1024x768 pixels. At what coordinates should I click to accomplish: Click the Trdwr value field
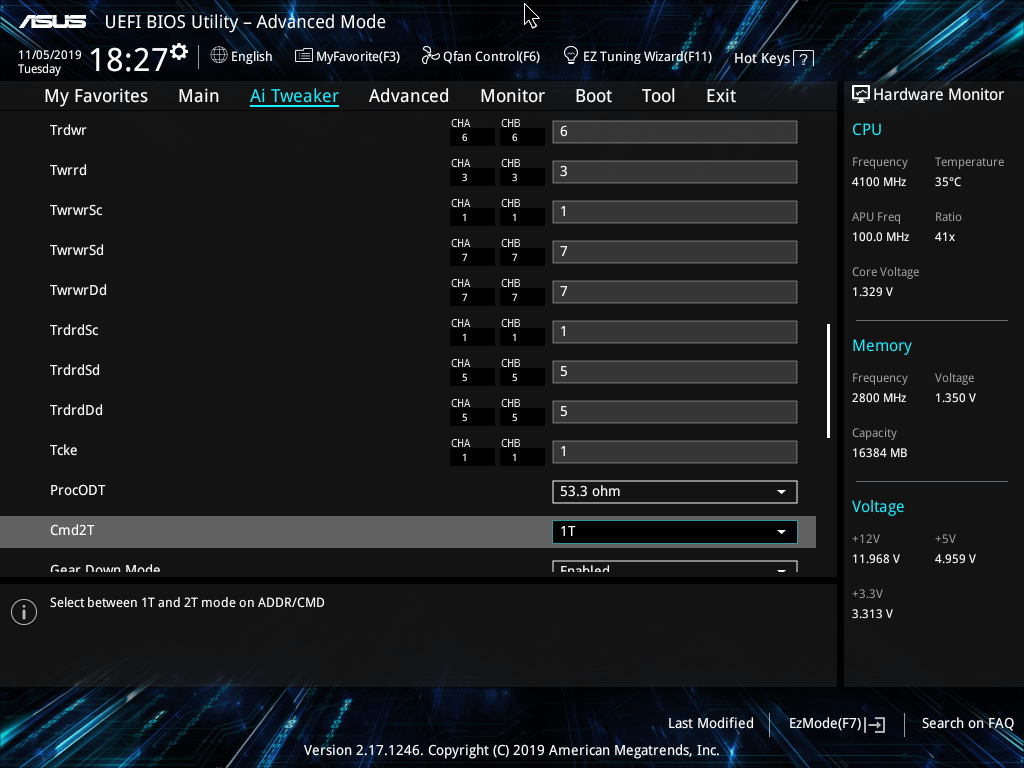click(x=675, y=132)
